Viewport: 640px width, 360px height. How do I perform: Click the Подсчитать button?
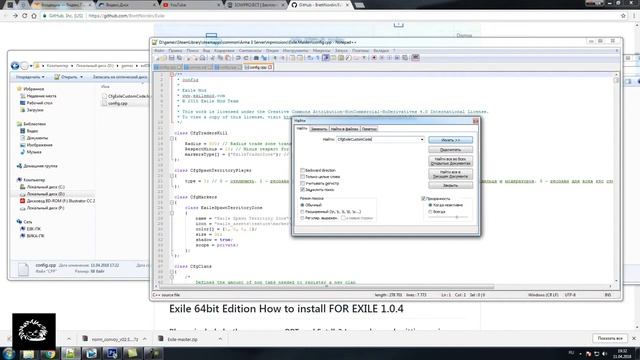[x=451, y=150]
